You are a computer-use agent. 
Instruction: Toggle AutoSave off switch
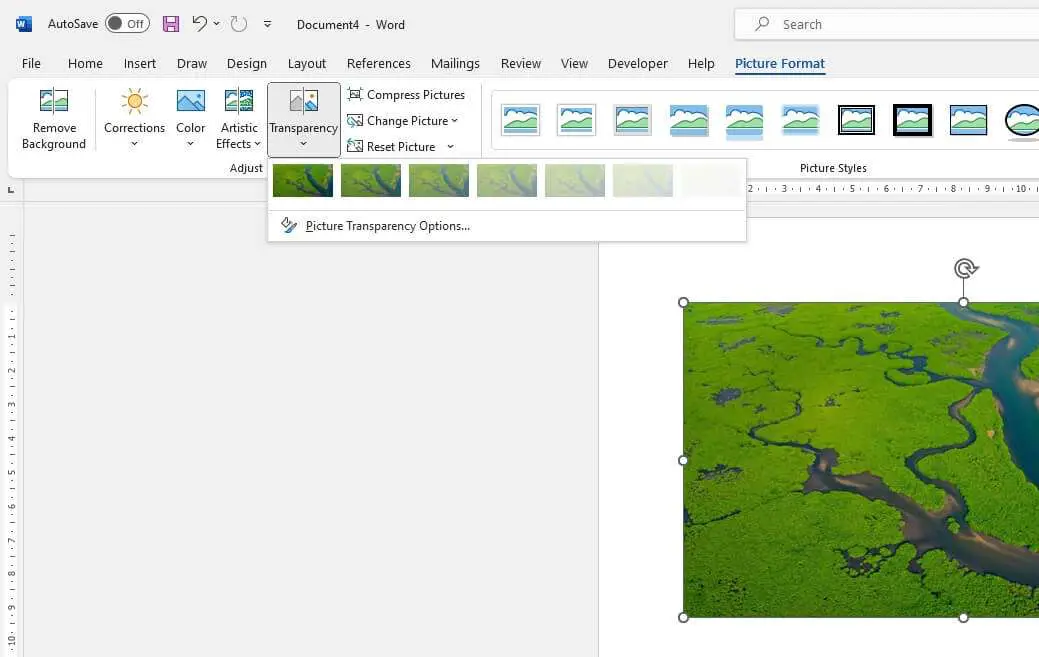point(127,22)
